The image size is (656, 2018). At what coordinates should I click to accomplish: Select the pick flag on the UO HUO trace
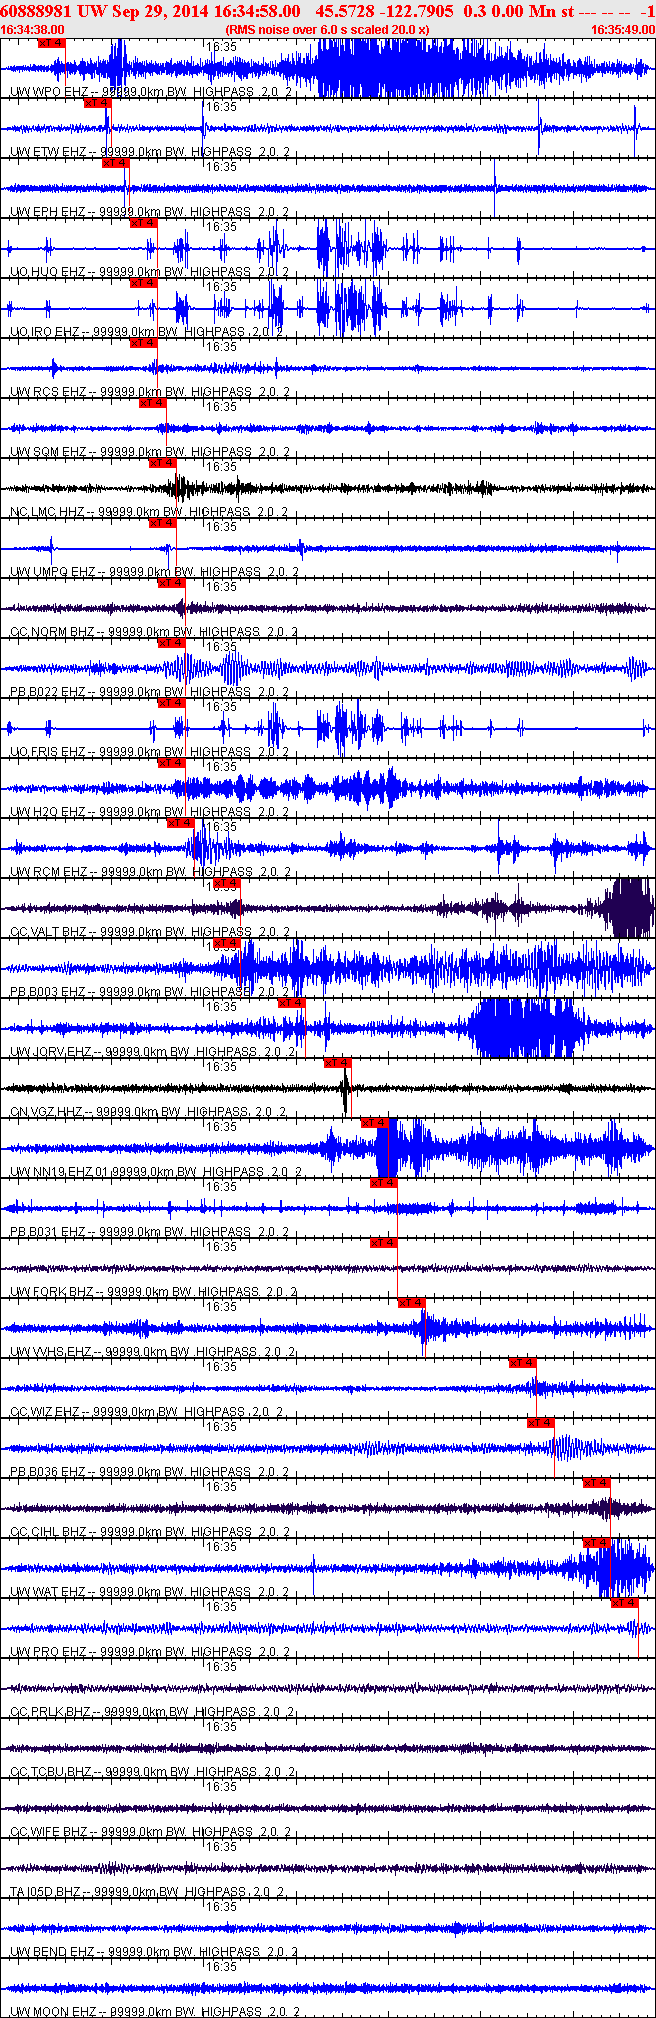(x=144, y=223)
